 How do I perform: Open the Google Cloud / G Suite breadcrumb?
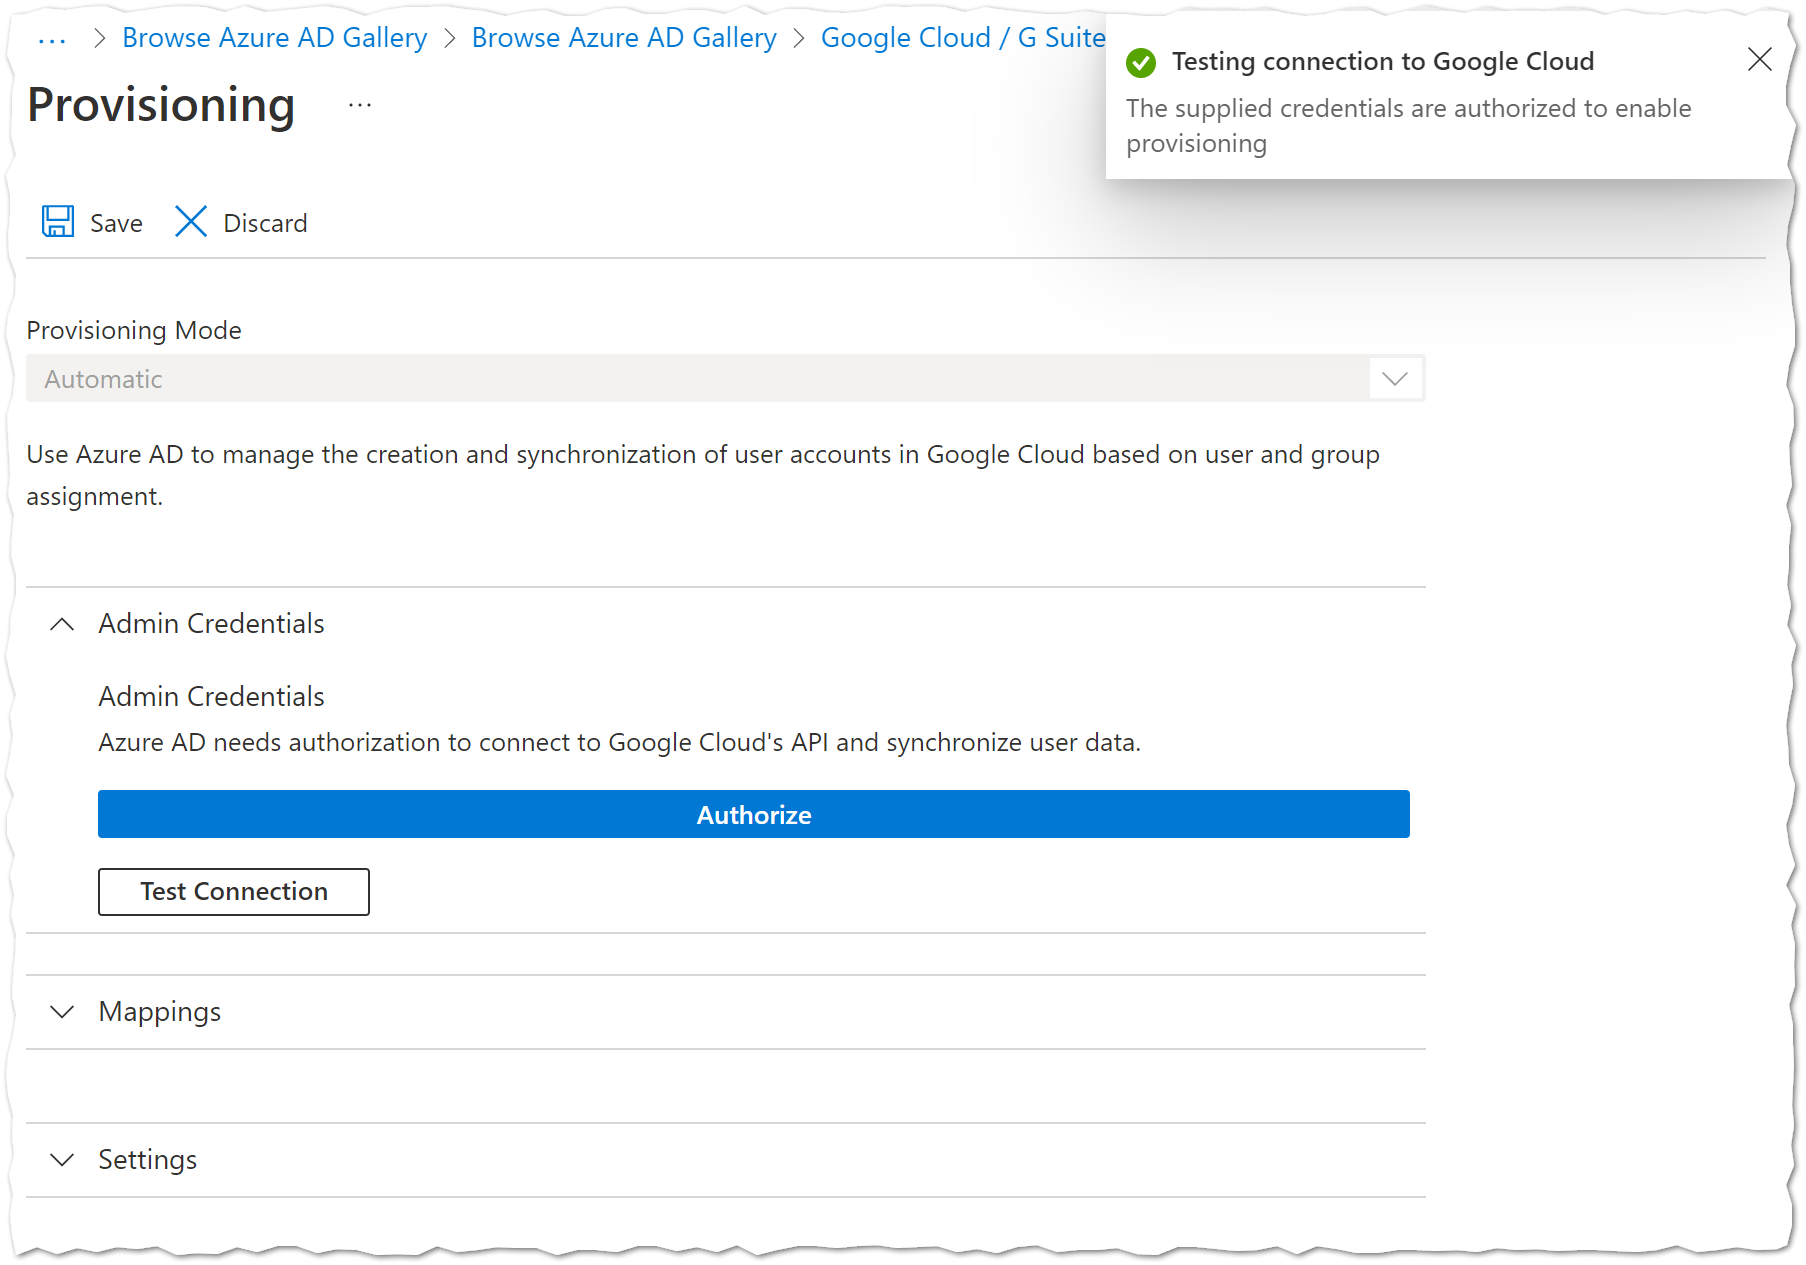(x=963, y=38)
